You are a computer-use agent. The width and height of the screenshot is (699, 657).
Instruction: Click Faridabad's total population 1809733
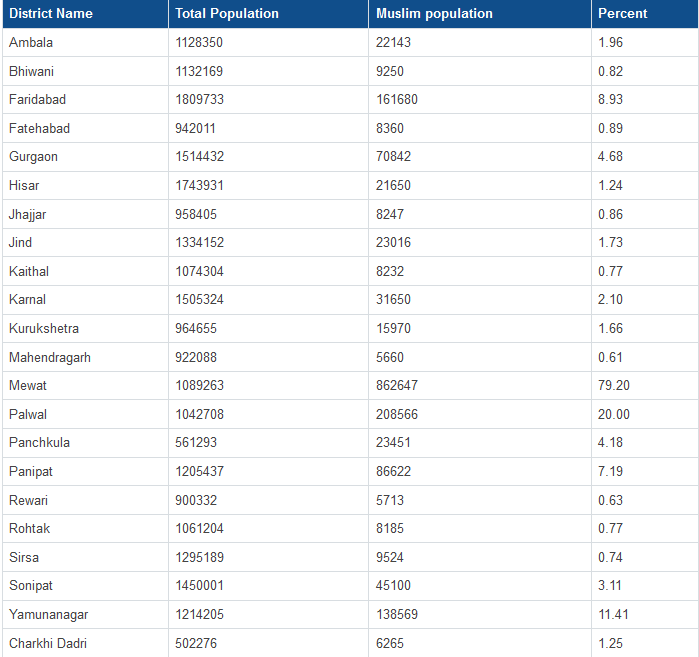[200, 99]
